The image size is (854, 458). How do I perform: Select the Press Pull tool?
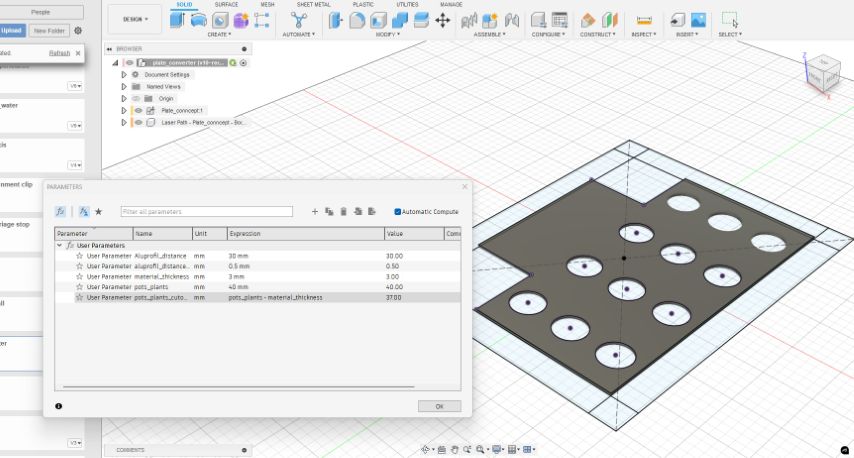pyautogui.click(x=336, y=21)
